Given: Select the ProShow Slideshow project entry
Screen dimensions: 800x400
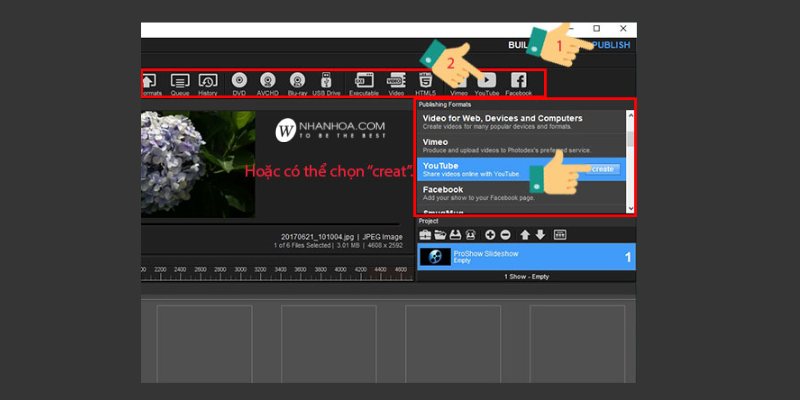Looking at the screenshot, I should point(527,257).
